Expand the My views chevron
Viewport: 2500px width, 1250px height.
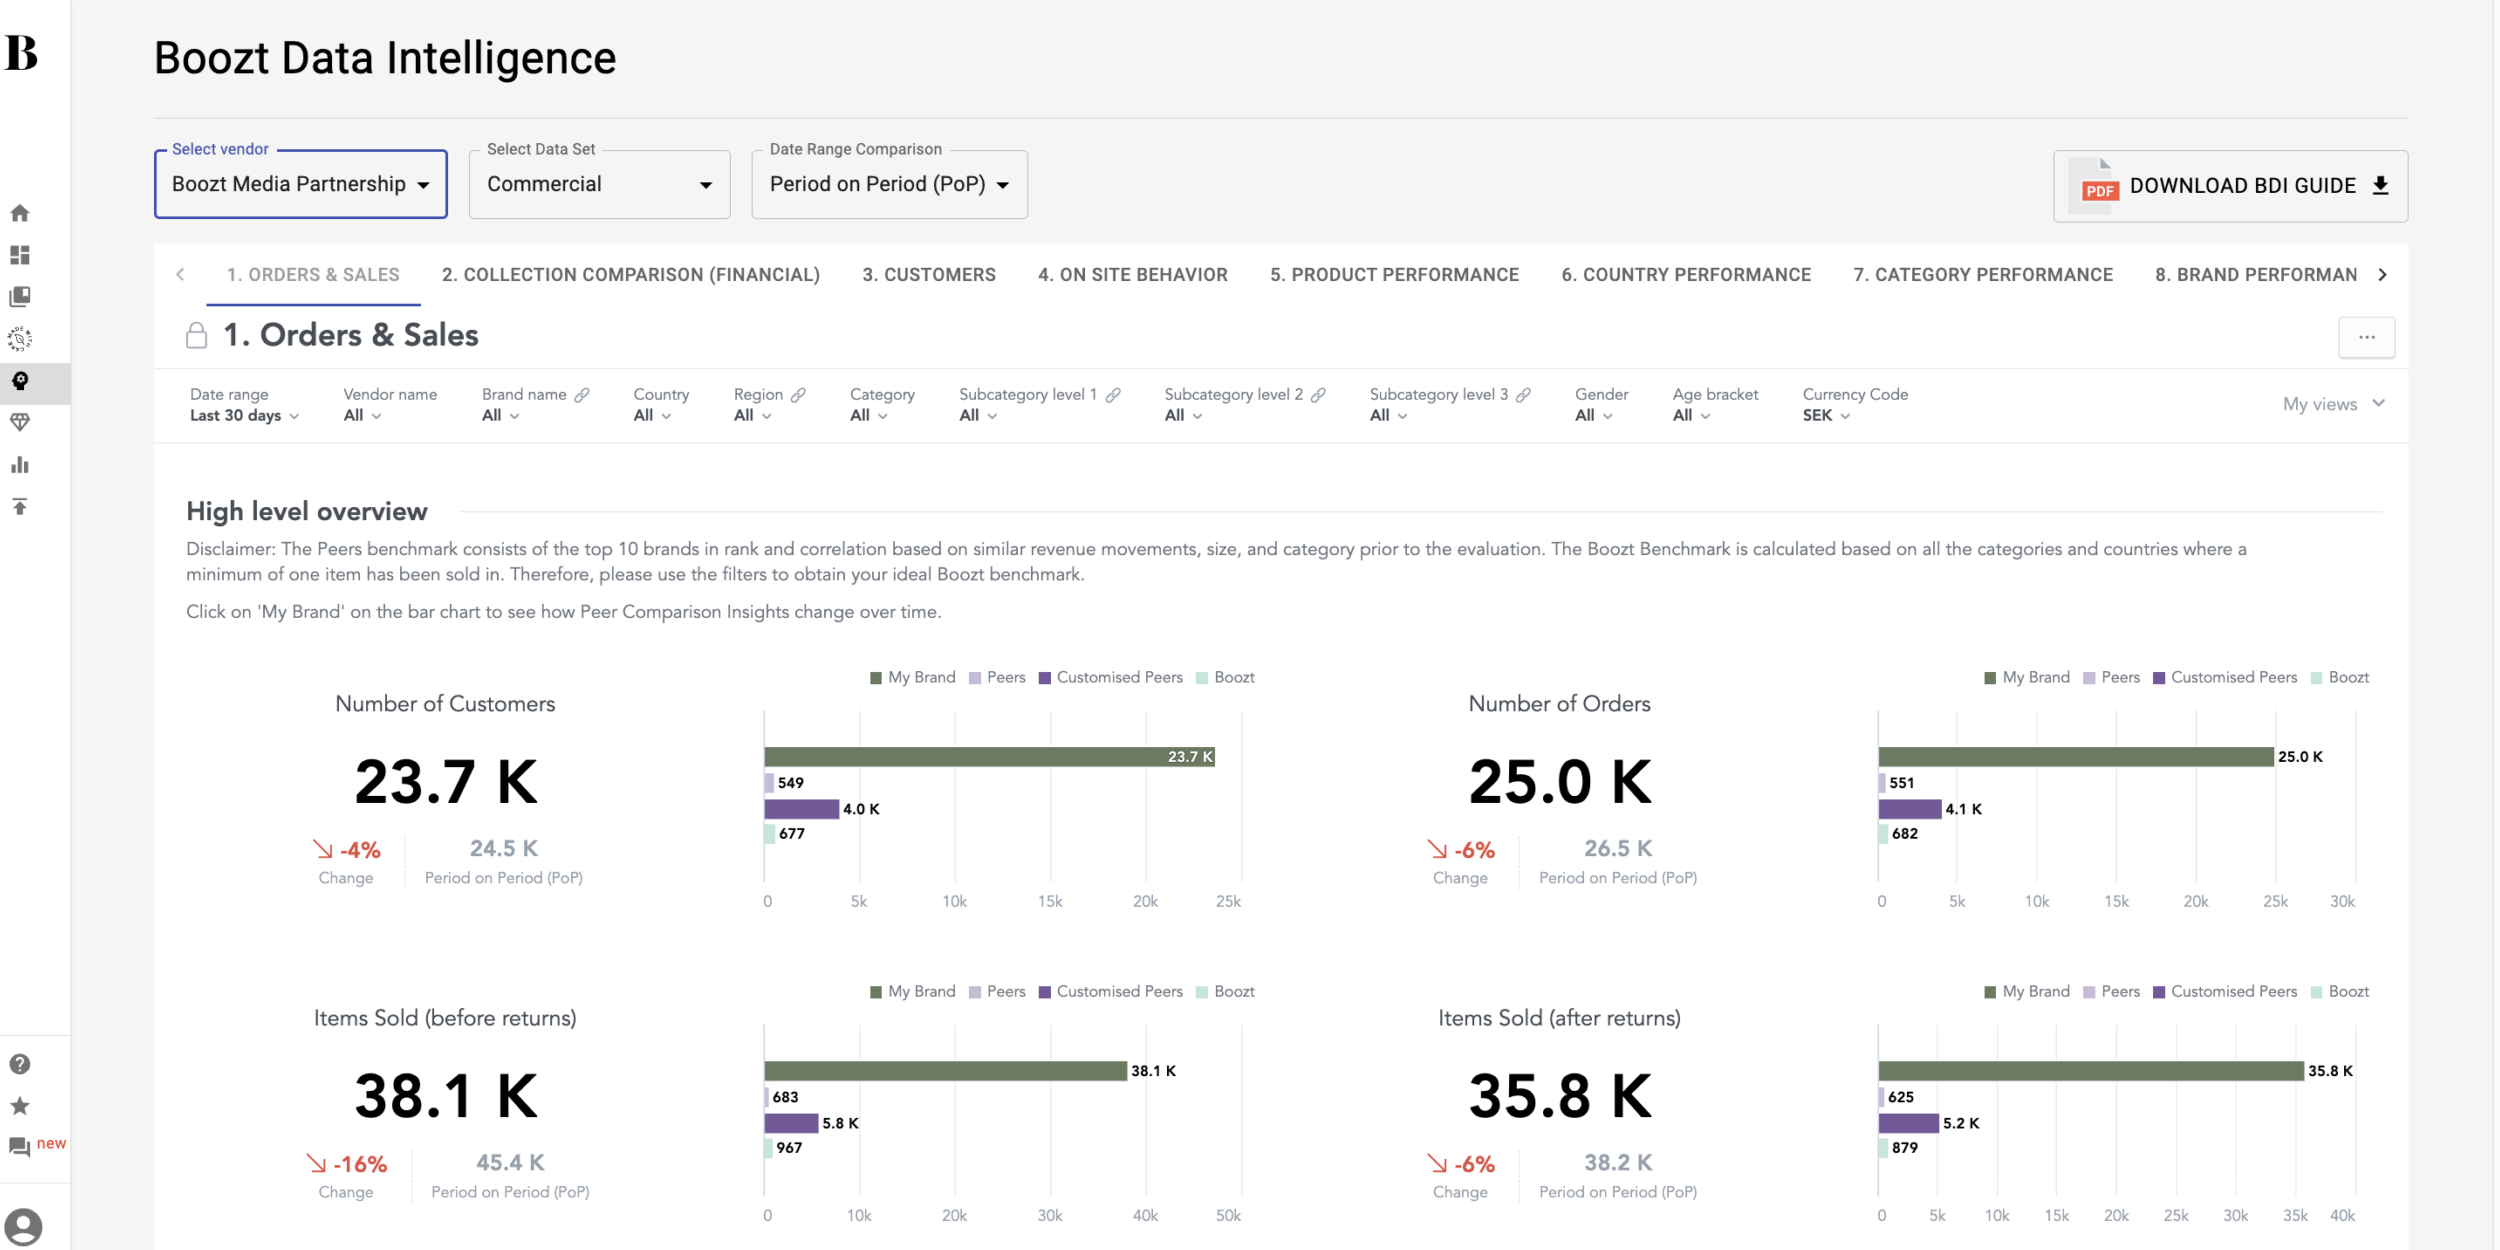click(x=2379, y=403)
